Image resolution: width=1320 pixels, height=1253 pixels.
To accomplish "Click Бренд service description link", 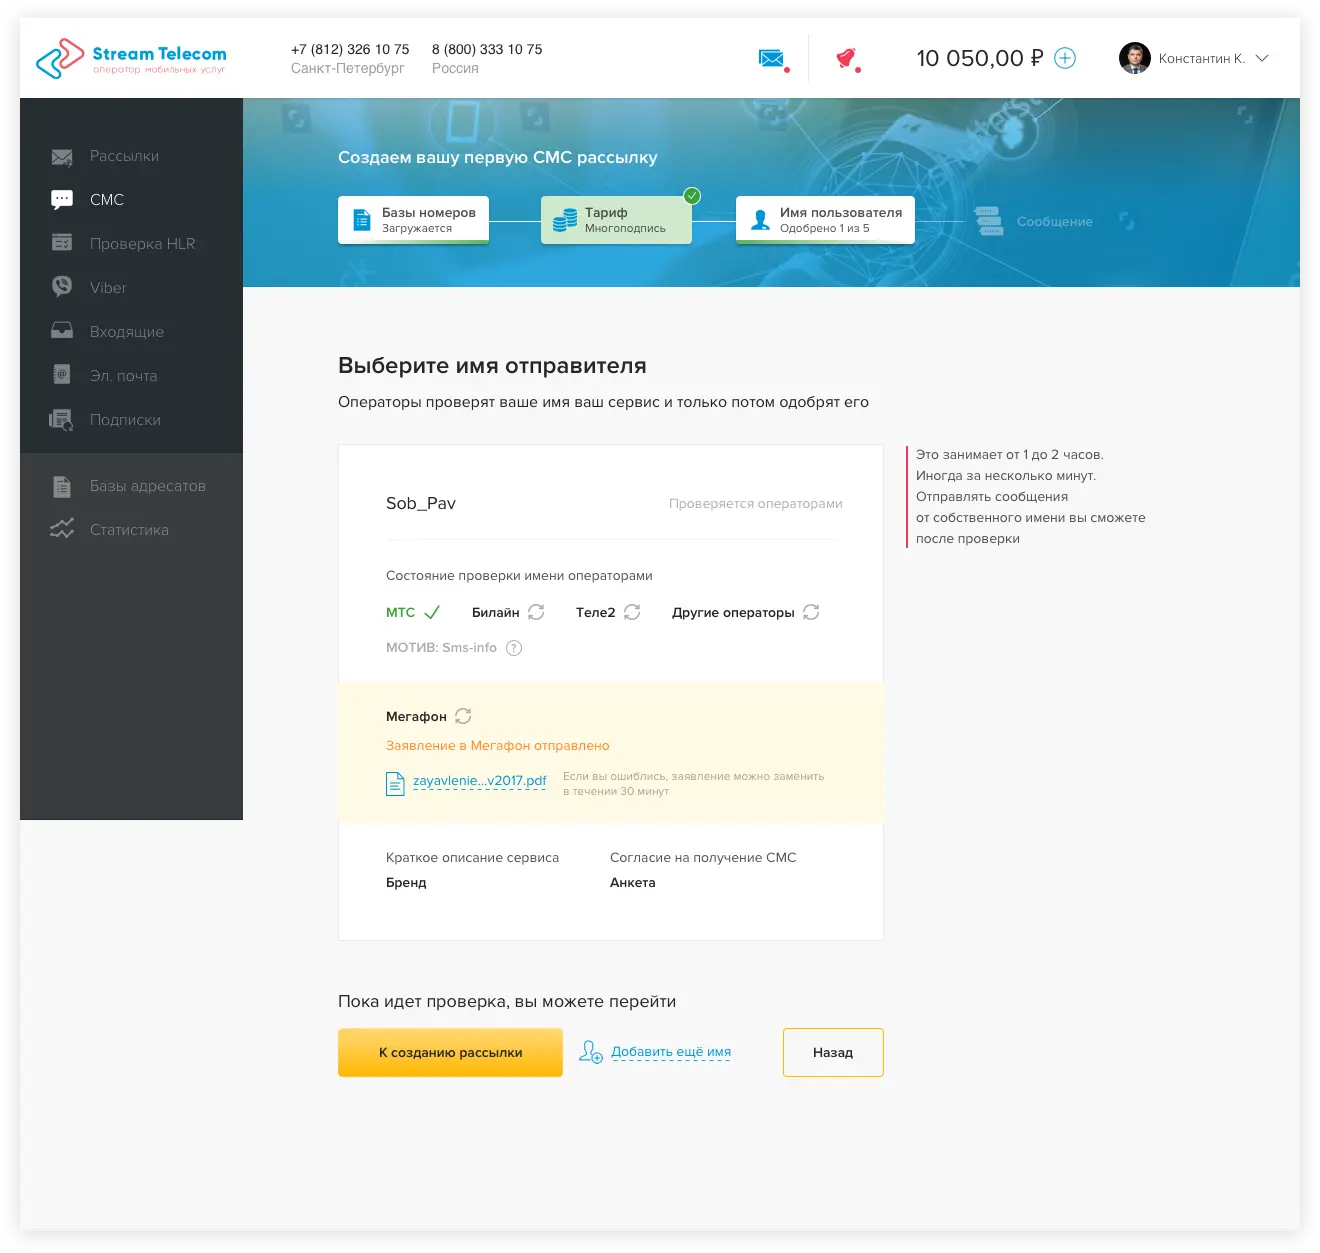I will (406, 882).
